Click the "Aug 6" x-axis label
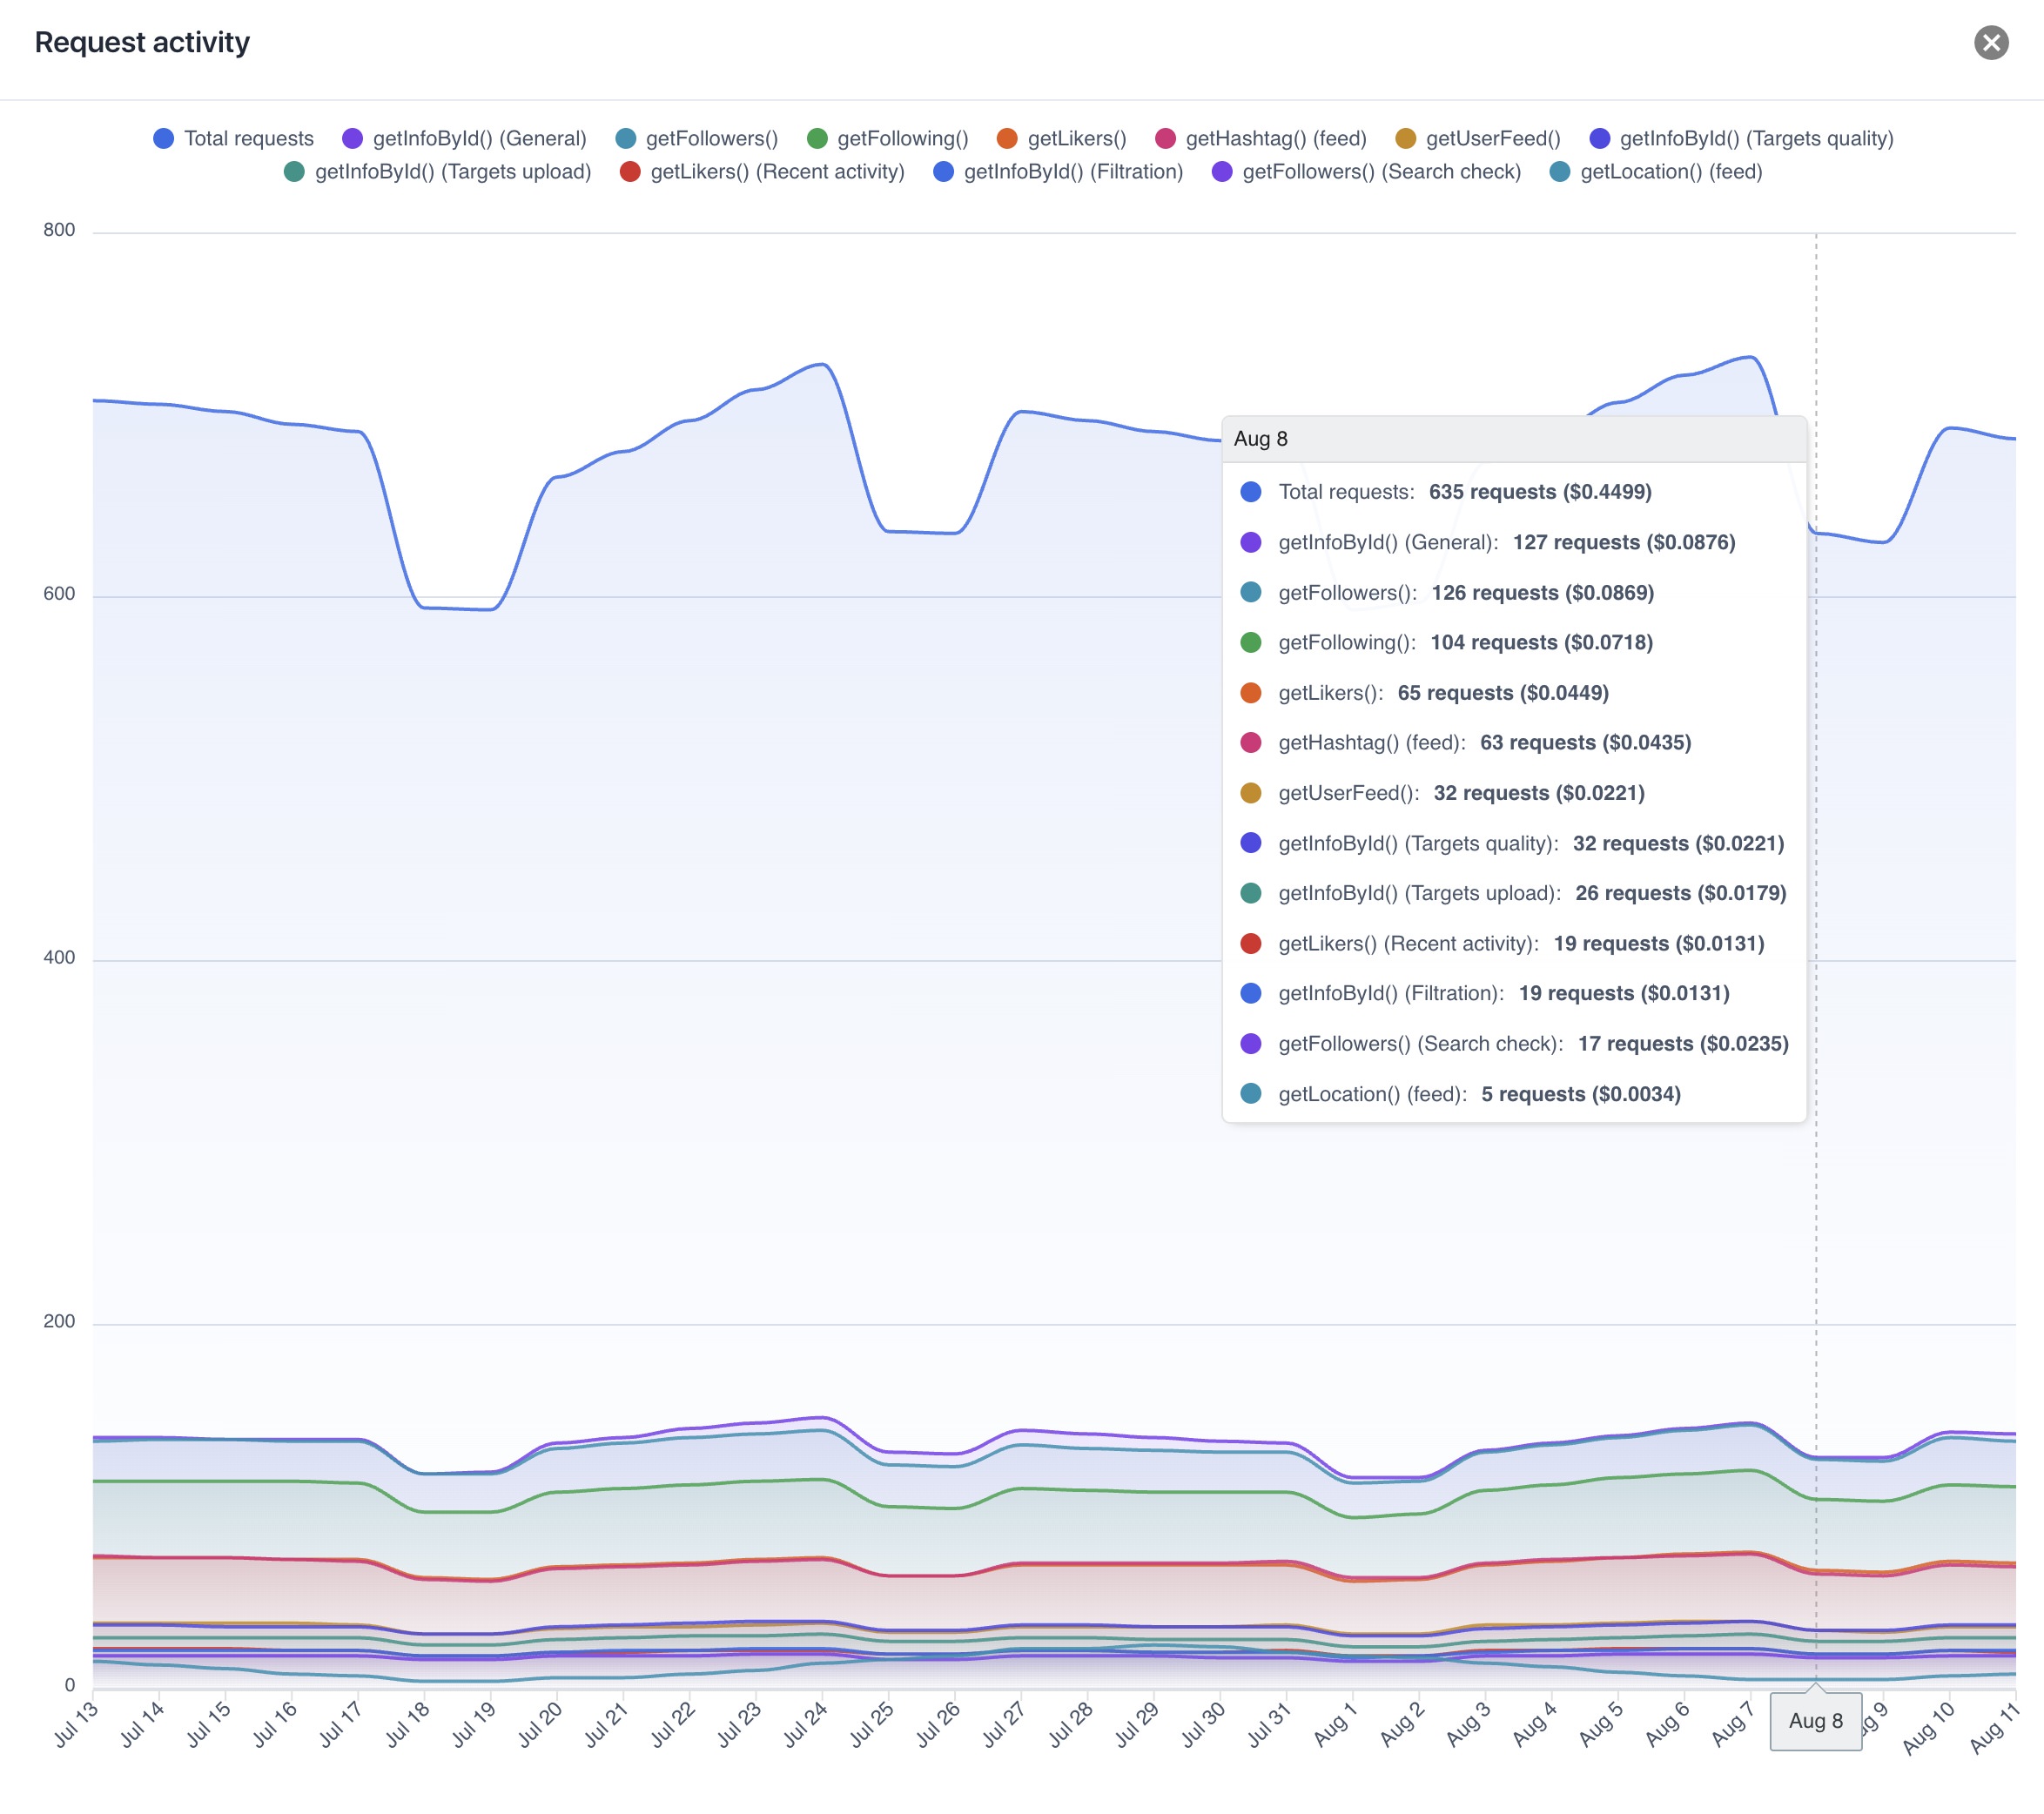Image resolution: width=2044 pixels, height=1814 pixels. pos(1667,1724)
